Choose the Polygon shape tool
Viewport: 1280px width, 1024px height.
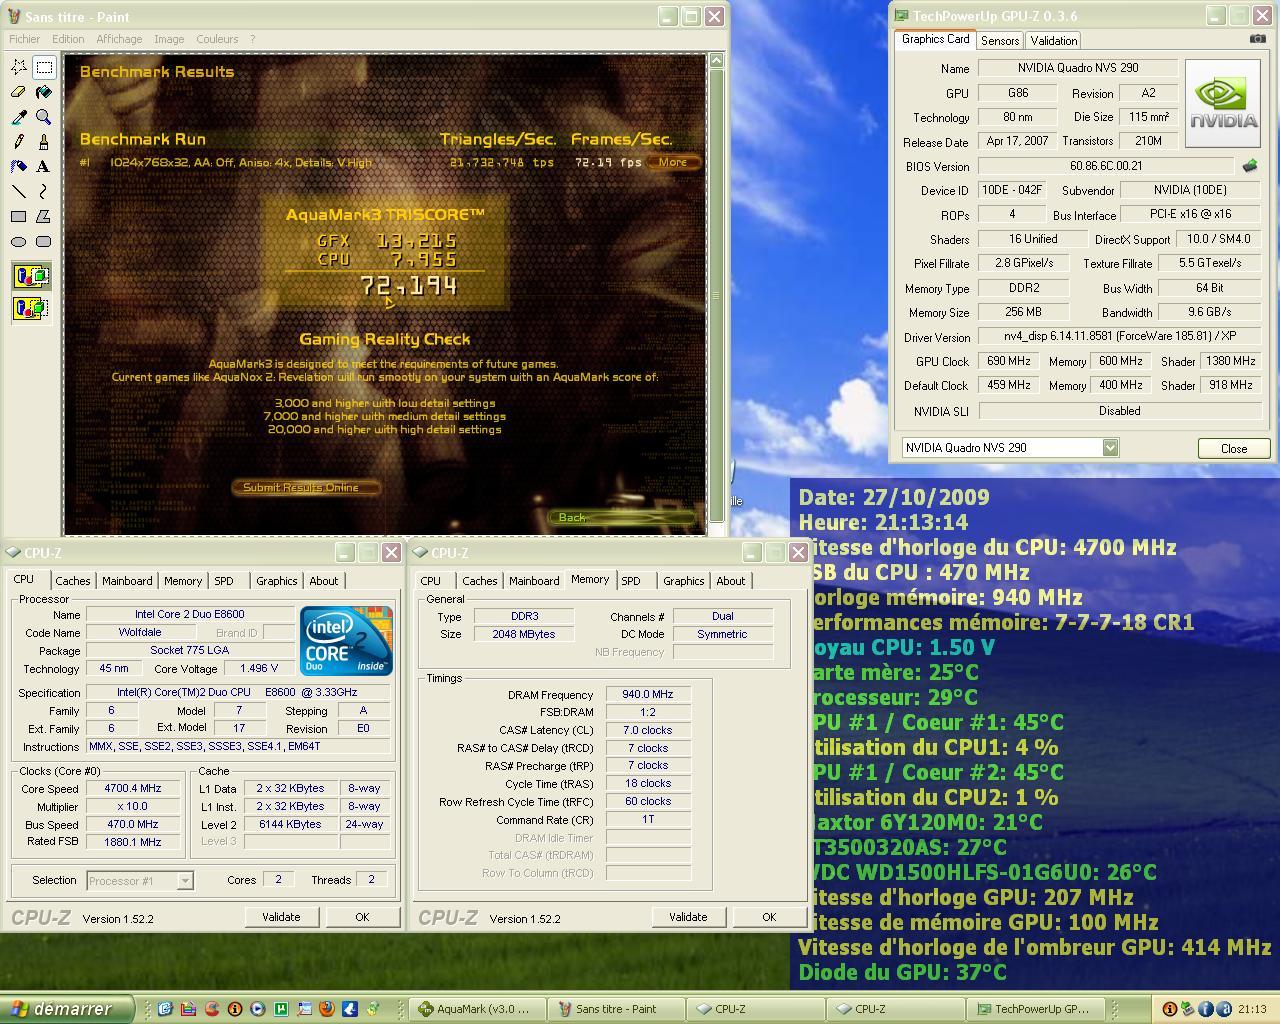coord(44,216)
